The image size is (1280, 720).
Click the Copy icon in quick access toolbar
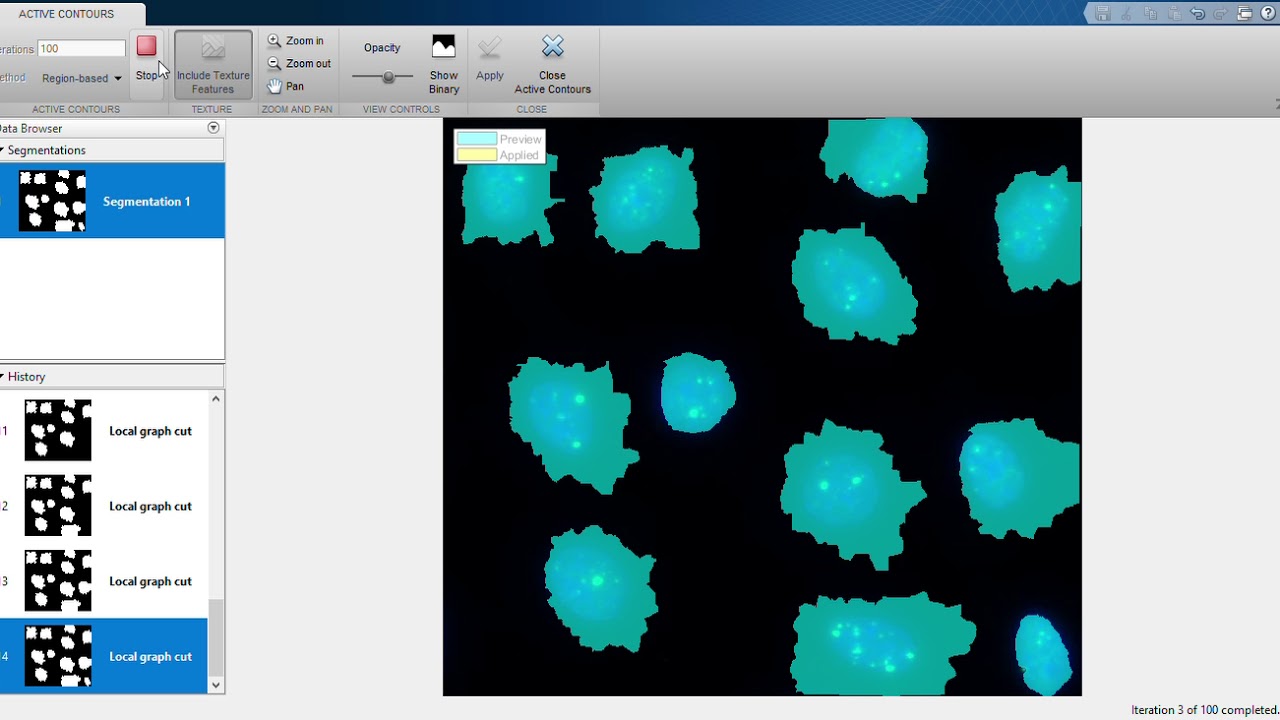pos(1151,14)
